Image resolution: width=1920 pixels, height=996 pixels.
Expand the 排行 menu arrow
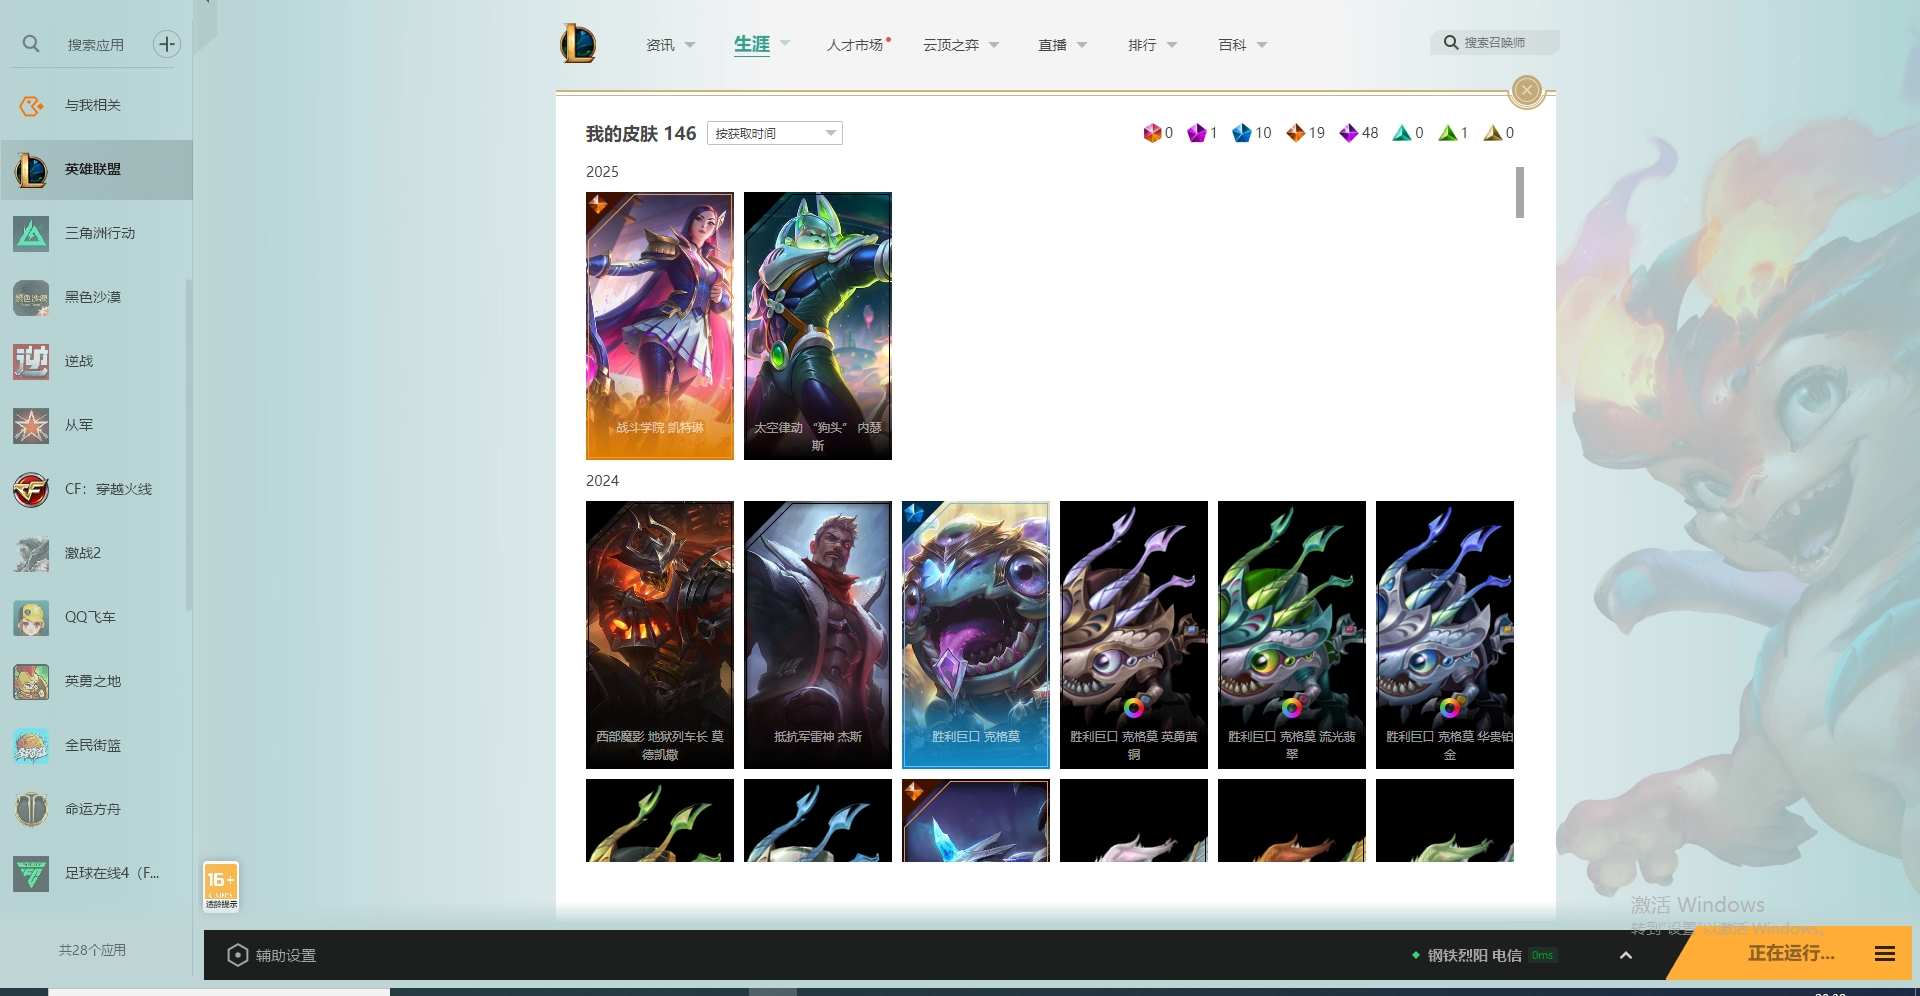[x=1172, y=45]
